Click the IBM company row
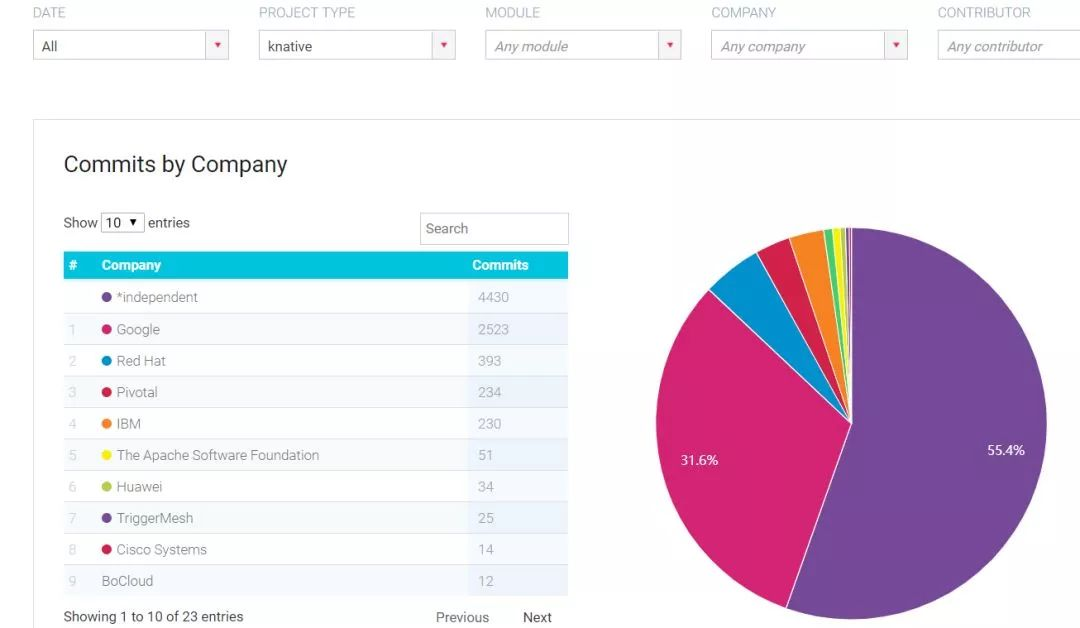The image size is (1080, 628). (x=315, y=423)
